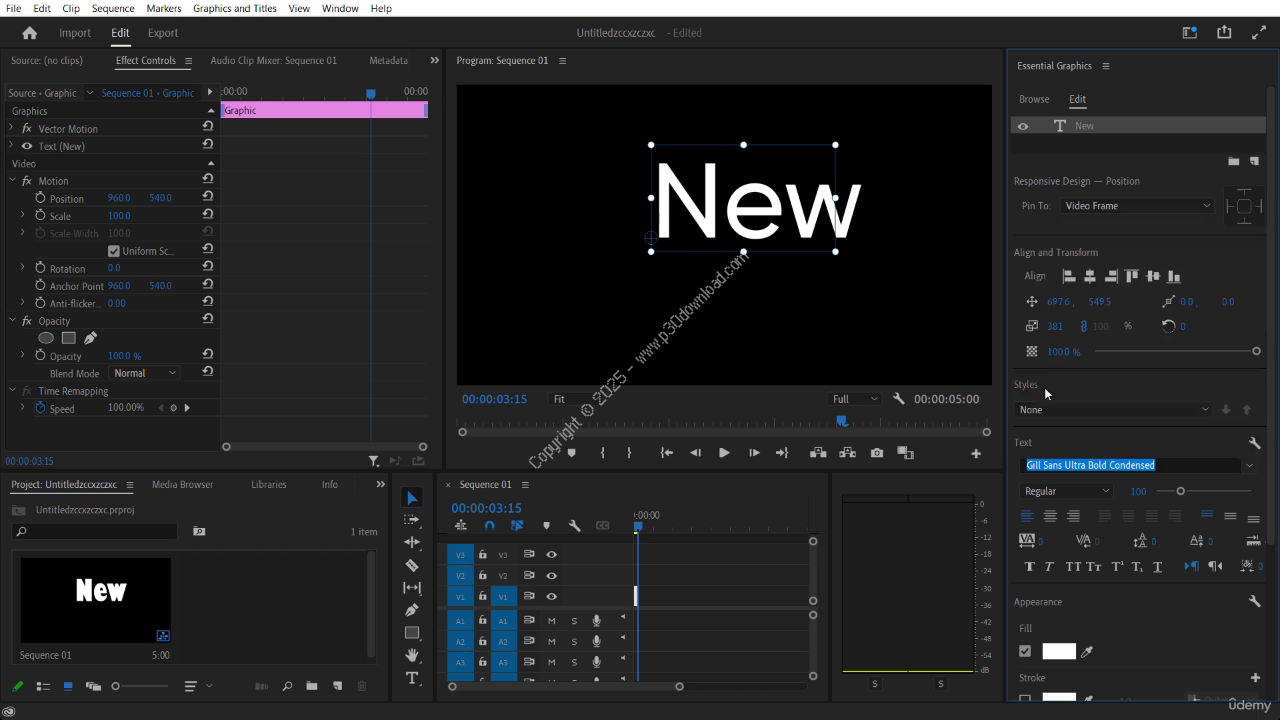Select the Pen tool in the toolbar
Viewport: 1280px width, 720px height.
tap(411, 610)
